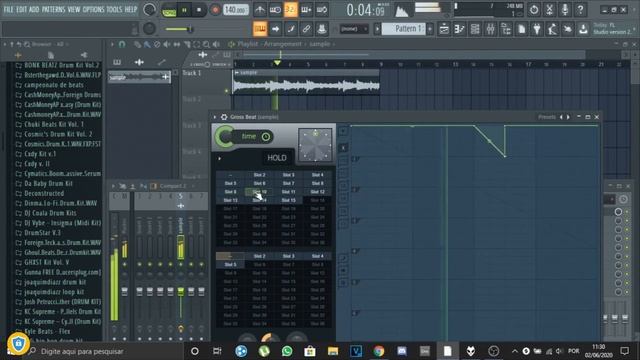Open the Browser view icon
The width and height of the screenshot is (640, 360).
point(506,29)
